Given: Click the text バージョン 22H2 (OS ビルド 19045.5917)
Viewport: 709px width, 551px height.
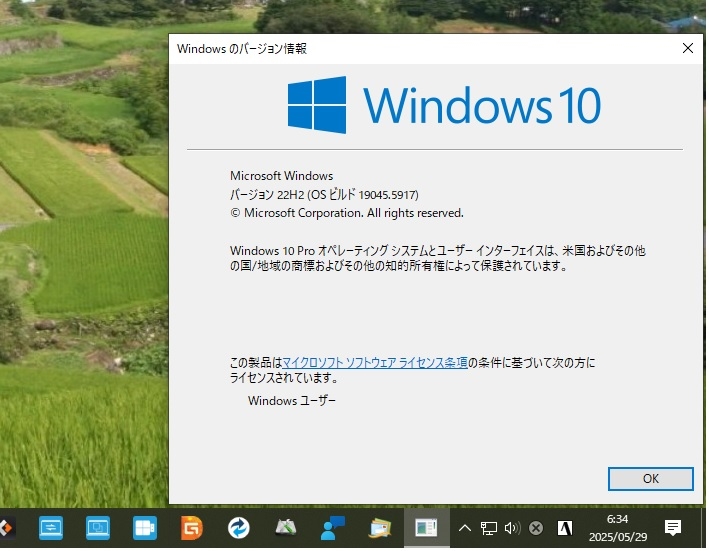Looking at the screenshot, I should (326, 196).
